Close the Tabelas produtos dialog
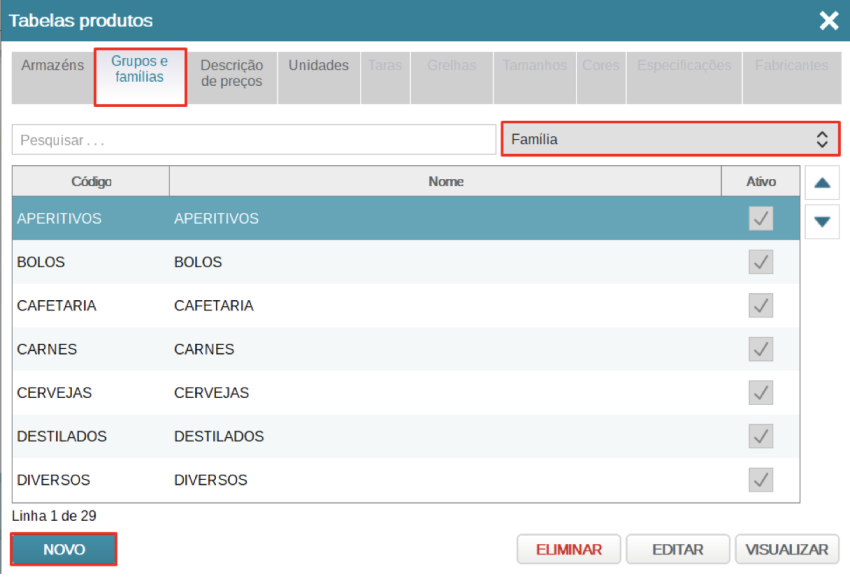Viewport: 850px width, 586px height. point(828,21)
